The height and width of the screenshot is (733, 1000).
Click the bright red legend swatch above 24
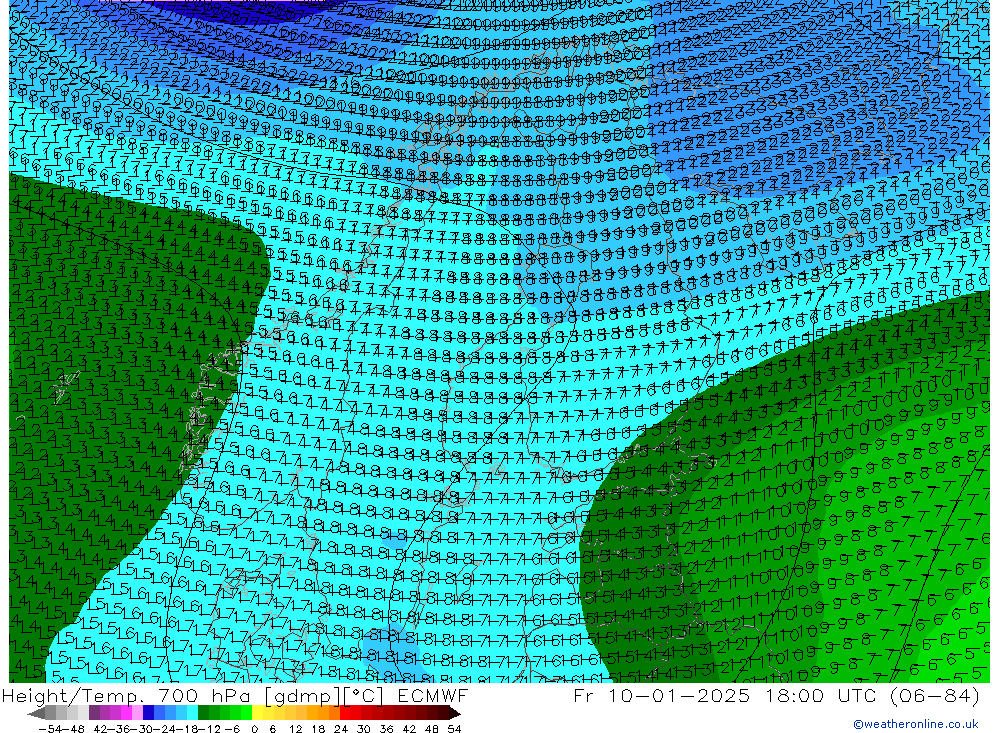[x=345, y=714]
